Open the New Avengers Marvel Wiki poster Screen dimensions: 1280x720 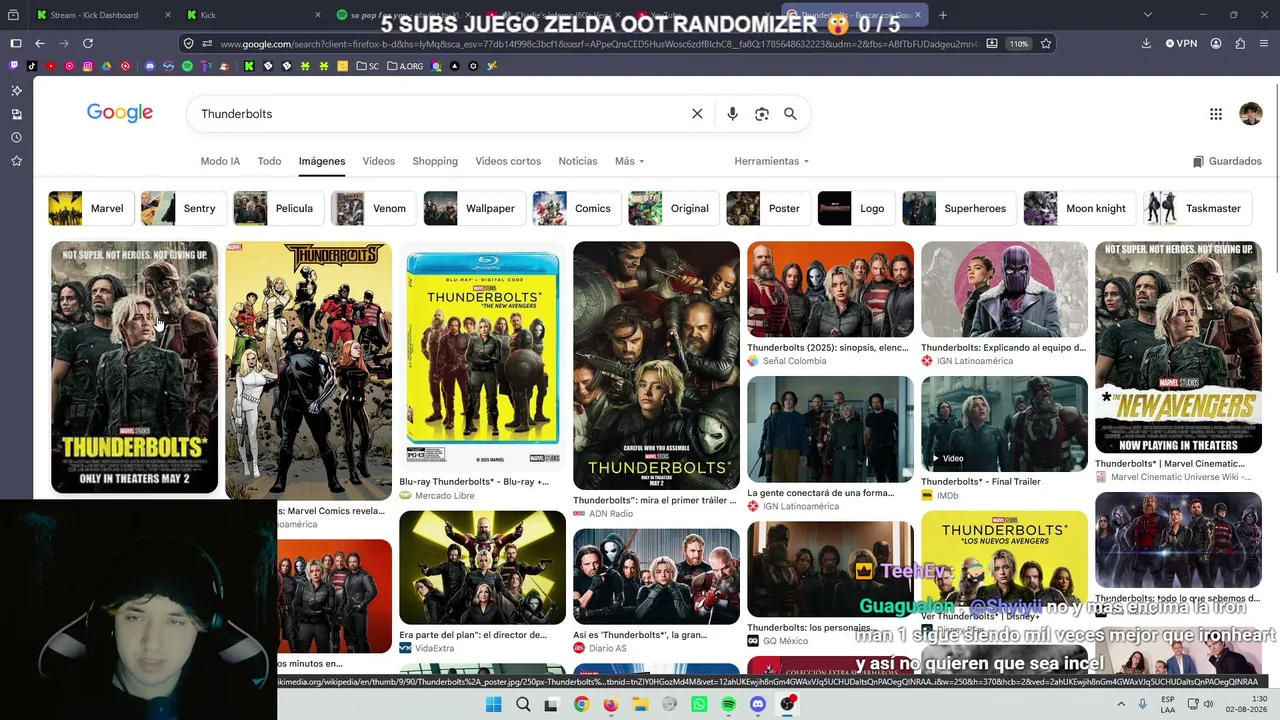tap(1178, 347)
